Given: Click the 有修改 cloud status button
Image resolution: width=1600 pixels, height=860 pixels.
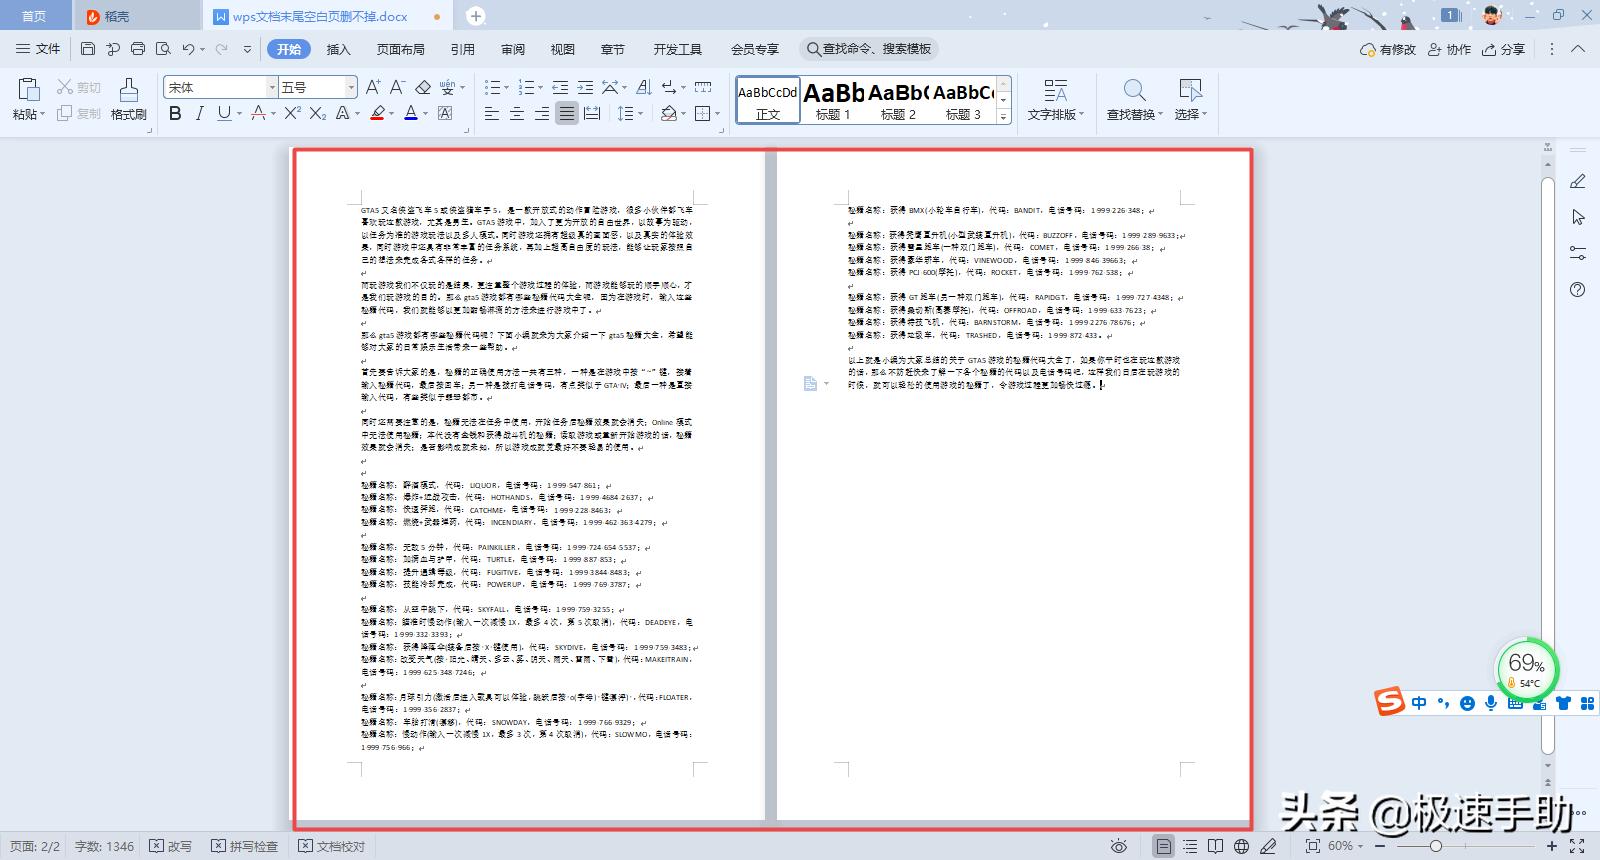Looking at the screenshot, I should tap(1388, 49).
